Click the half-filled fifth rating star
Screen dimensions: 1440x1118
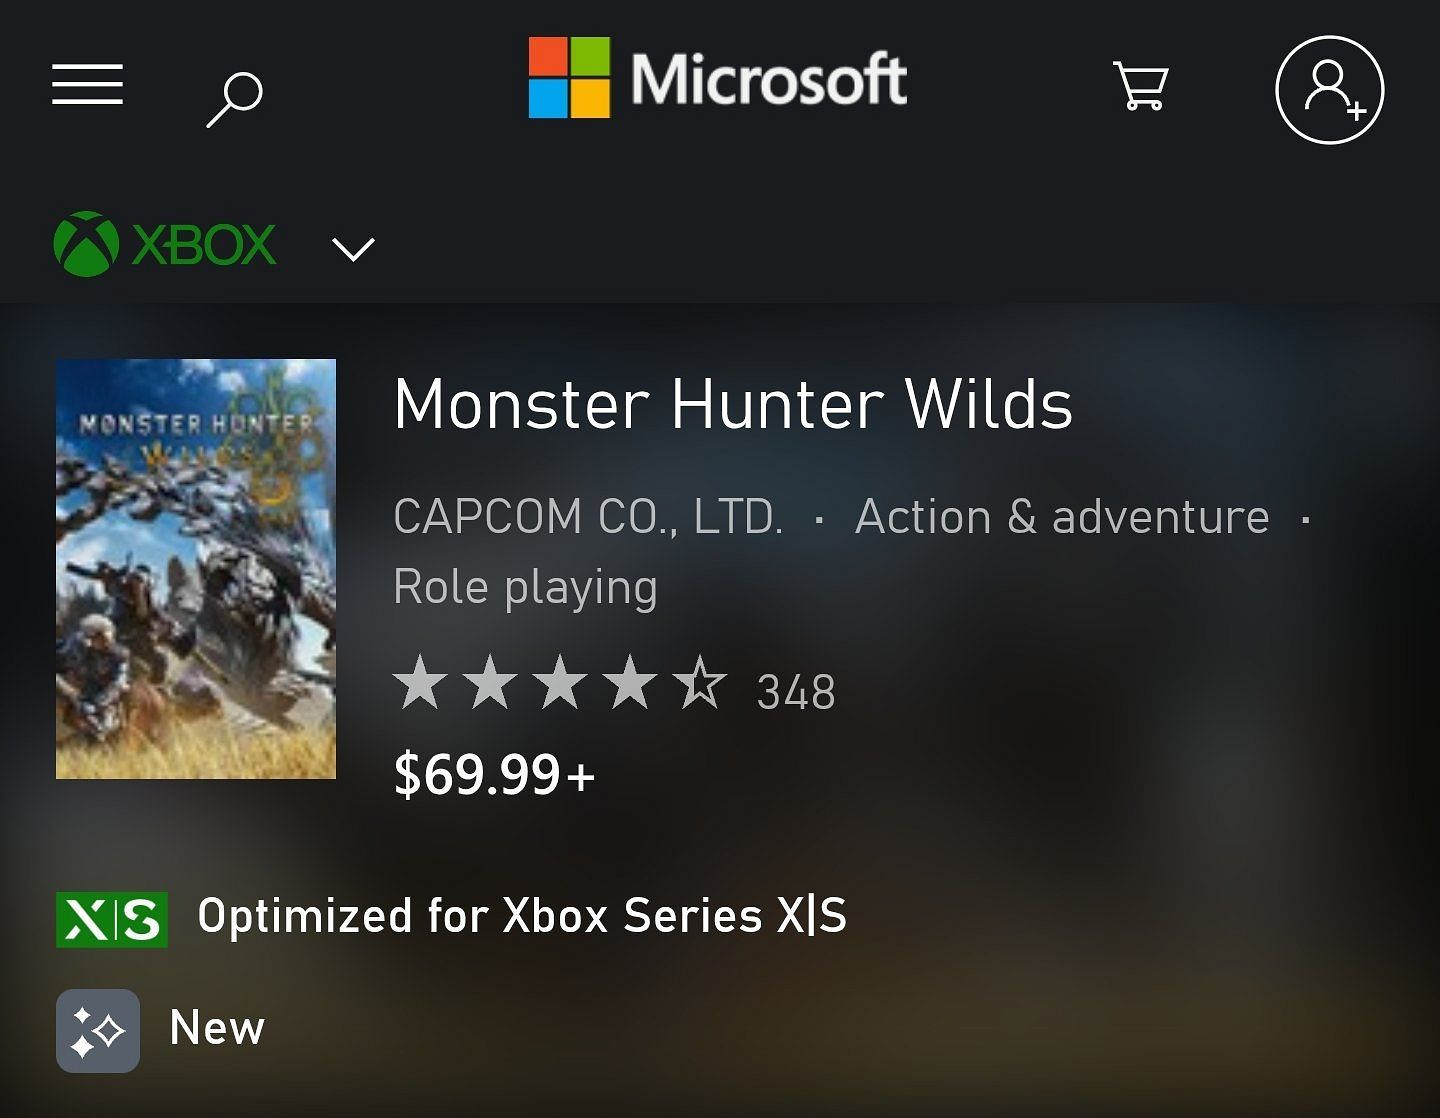[x=700, y=684]
